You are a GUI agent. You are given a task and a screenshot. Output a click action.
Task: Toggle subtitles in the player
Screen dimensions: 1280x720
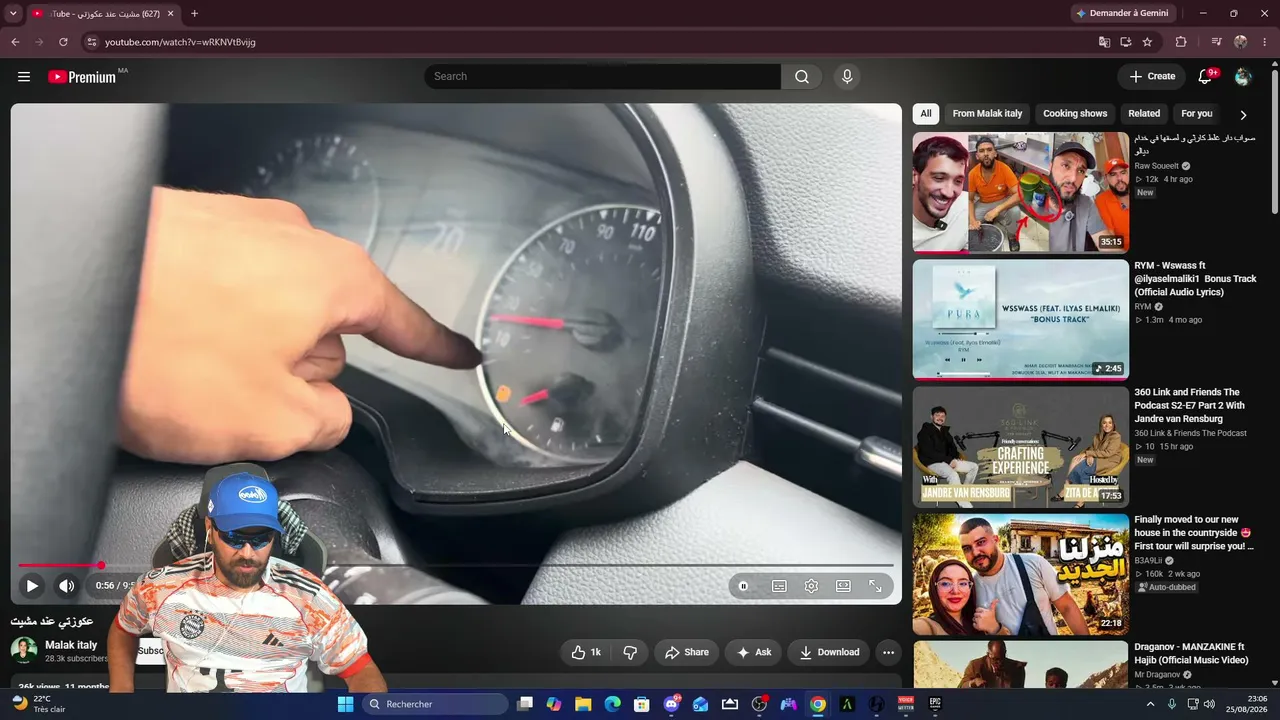(779, 586)
